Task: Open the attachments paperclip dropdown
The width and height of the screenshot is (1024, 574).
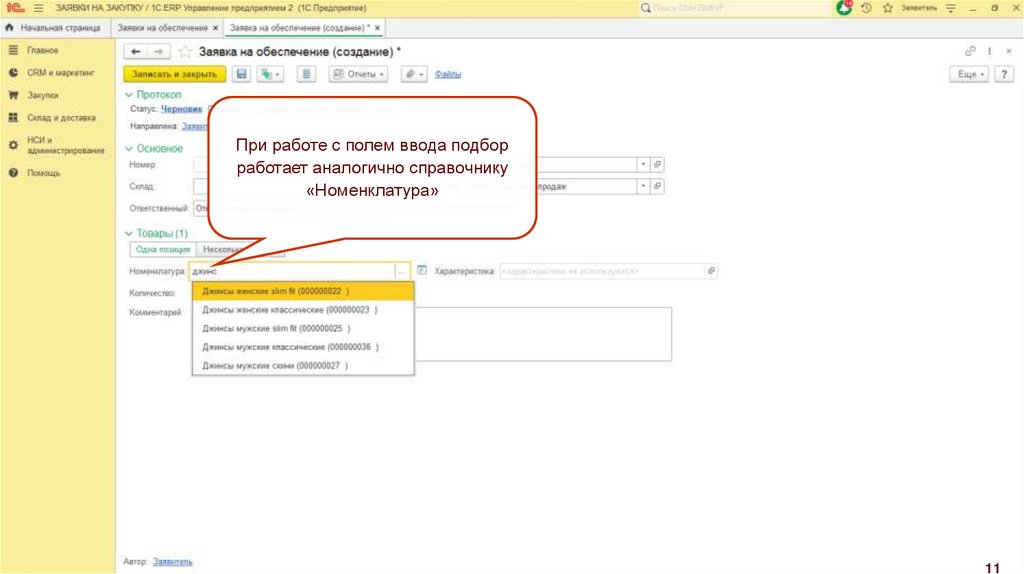Action: click(414, 74)
